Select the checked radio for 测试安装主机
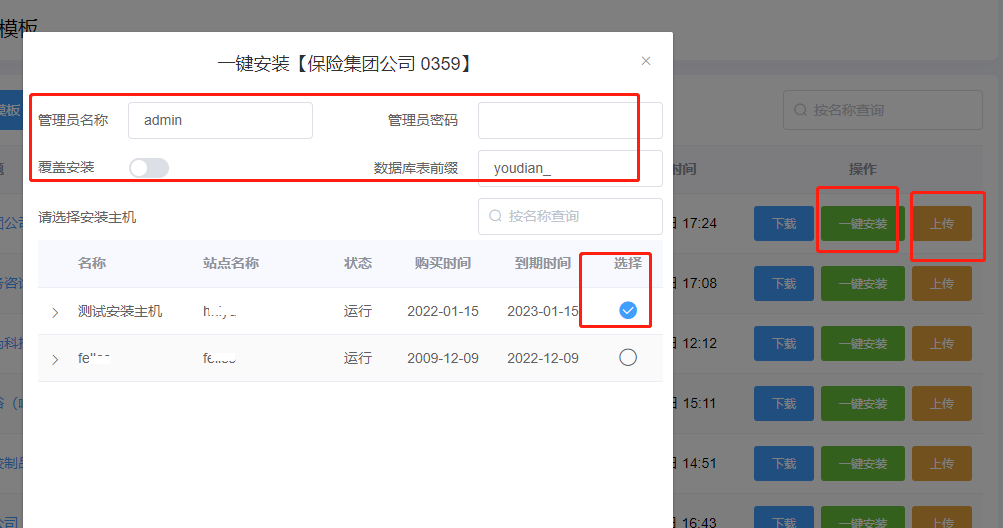1003x528 pixels. coord(628,311)
